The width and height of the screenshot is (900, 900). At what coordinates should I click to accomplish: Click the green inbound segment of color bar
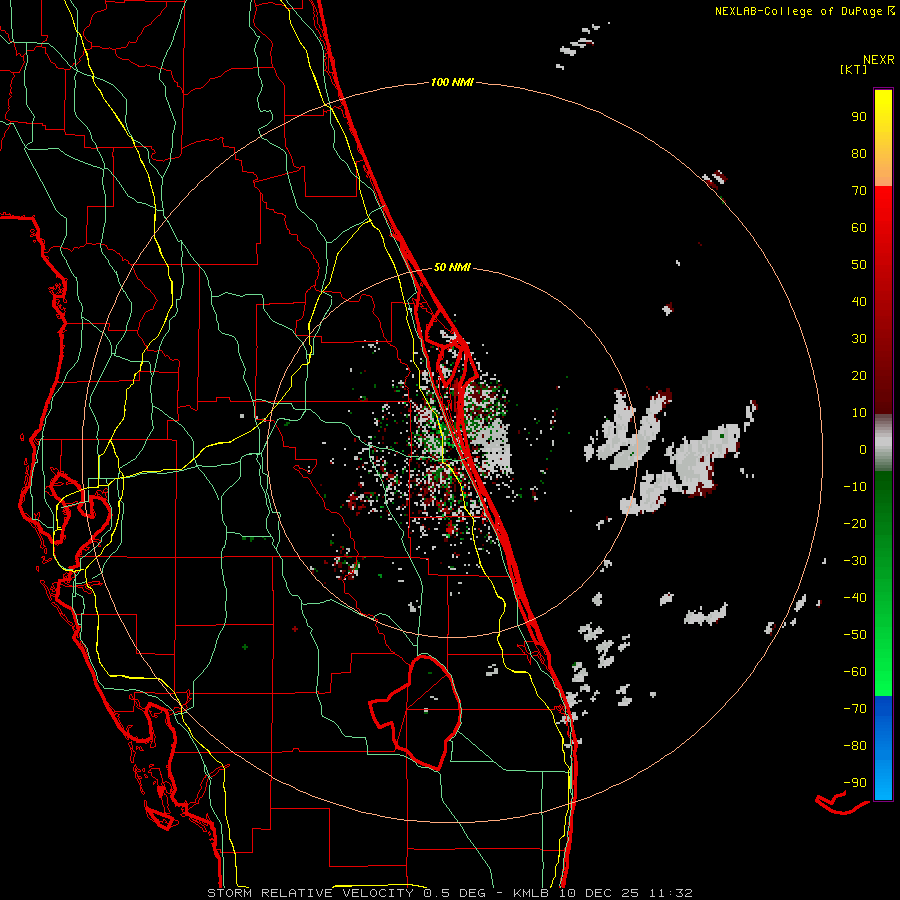[883, 583]
